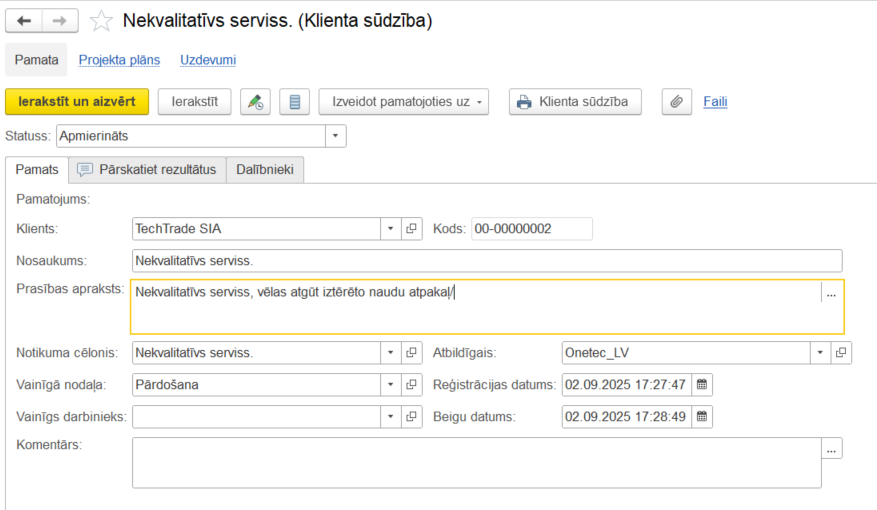Switch to the Dalībnieki tab
Screen dimensions: 877x510
point(265,170)
